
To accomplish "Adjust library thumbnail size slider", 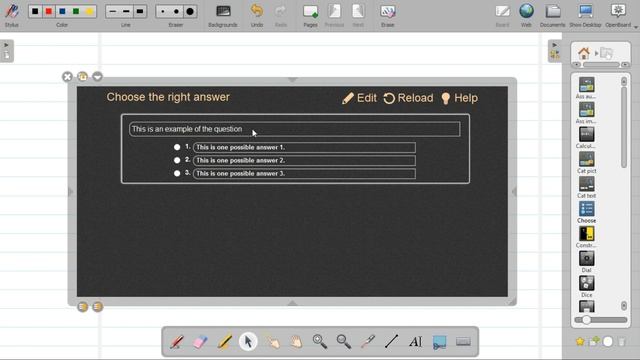I will point(586,320).
